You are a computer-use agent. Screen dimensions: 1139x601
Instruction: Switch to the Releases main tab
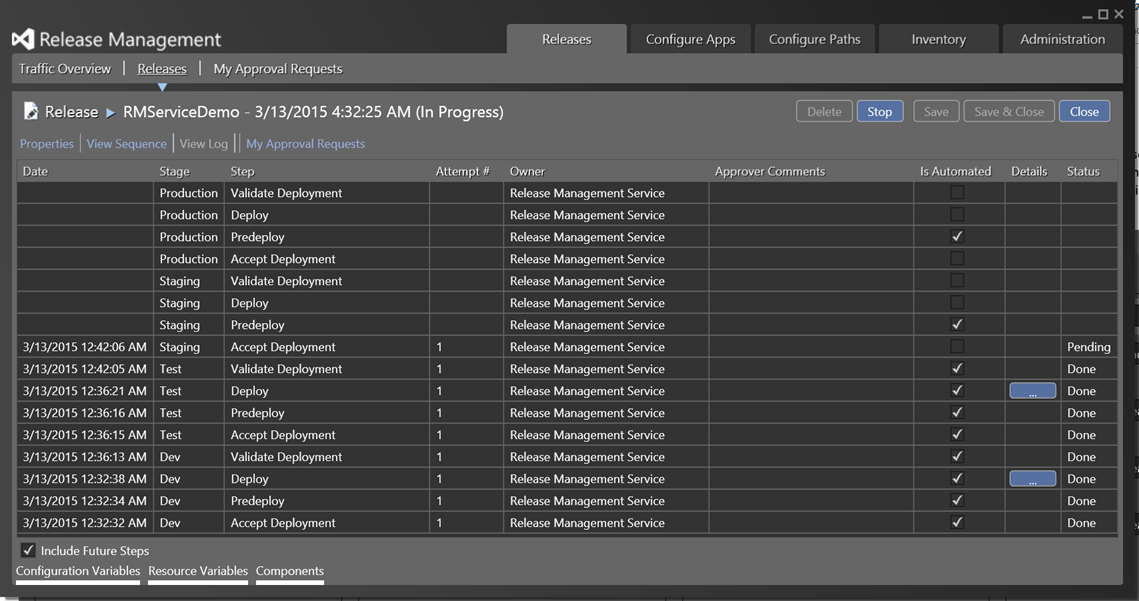click(x=567, y=39)
